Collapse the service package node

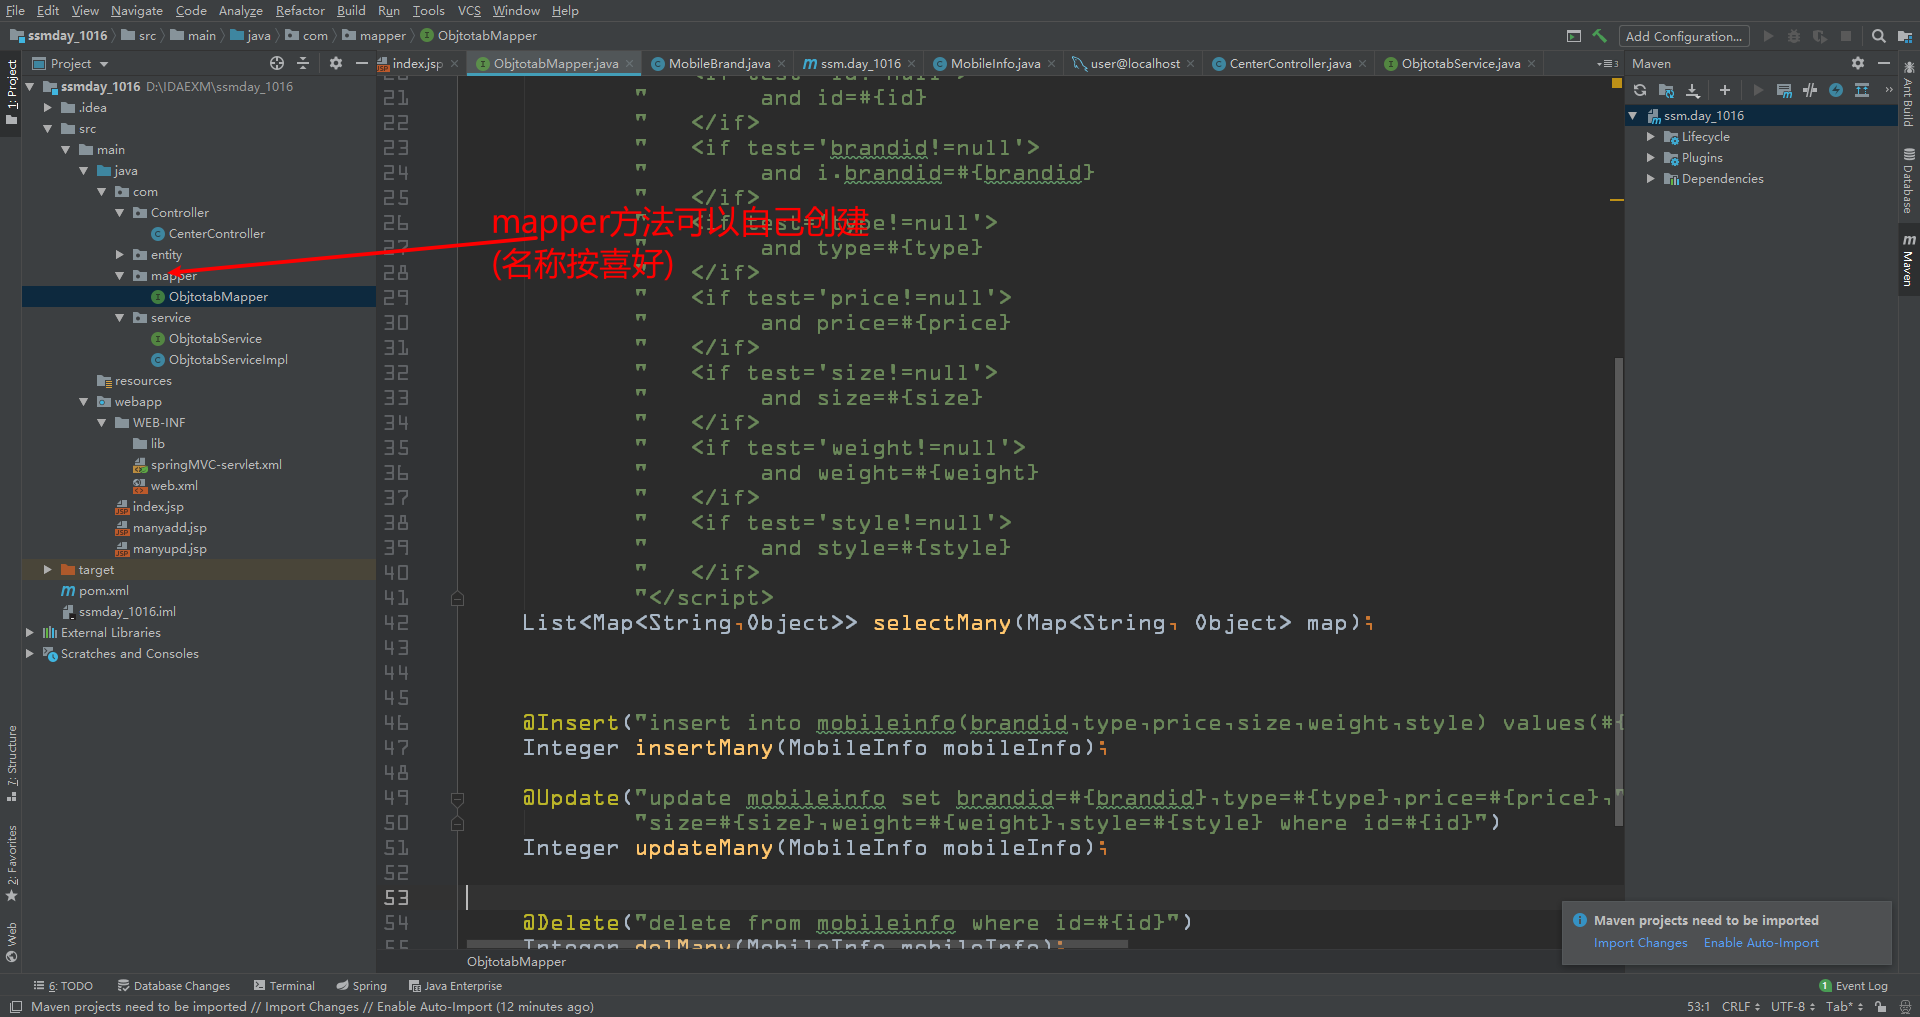coord(119,318)
